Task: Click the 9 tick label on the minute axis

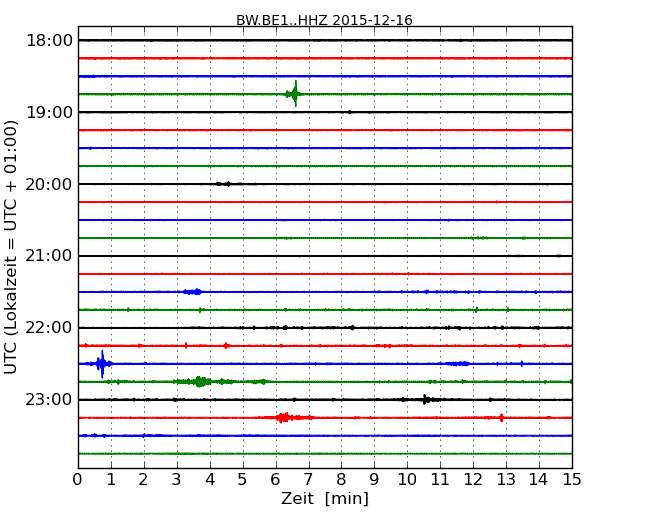Action: (x=374, y=480)
